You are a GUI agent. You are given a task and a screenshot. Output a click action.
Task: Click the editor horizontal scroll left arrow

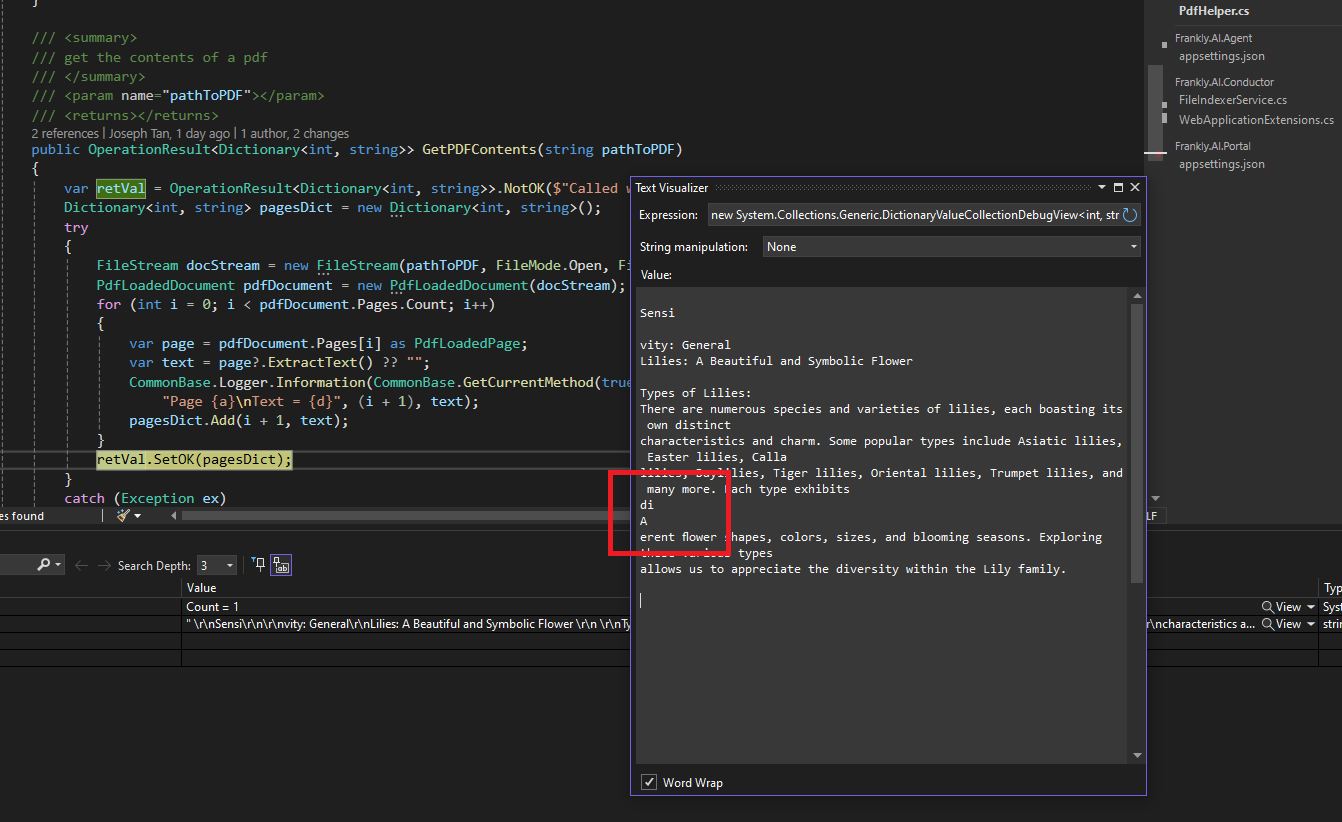tap(174, 516)
